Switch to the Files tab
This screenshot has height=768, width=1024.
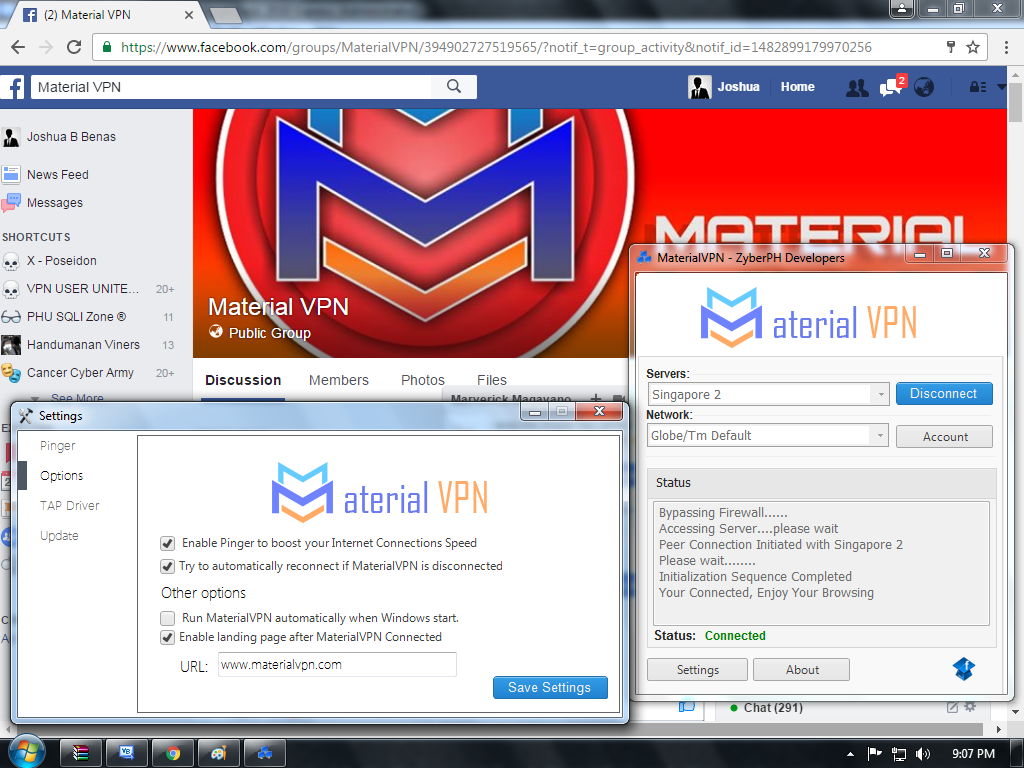[x=491, y=380]
